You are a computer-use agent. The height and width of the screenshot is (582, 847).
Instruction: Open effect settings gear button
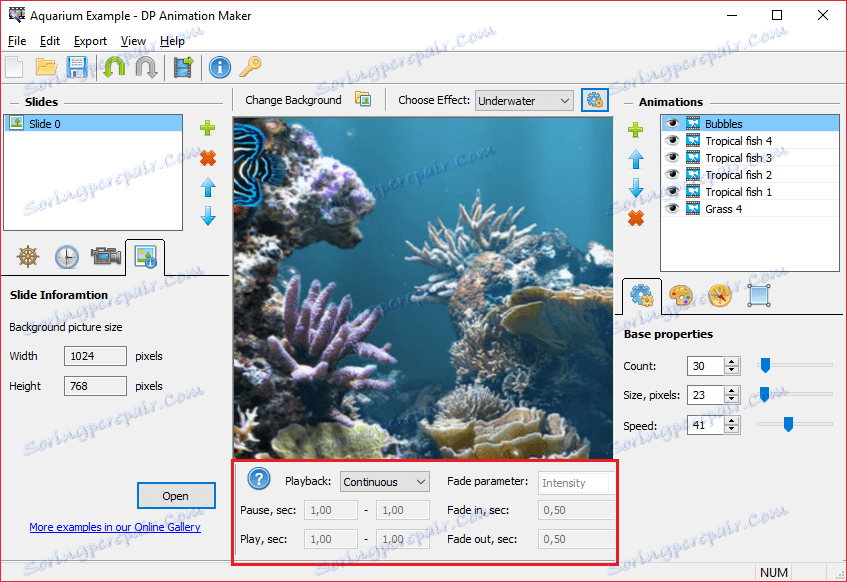click(x=595, y=101)
